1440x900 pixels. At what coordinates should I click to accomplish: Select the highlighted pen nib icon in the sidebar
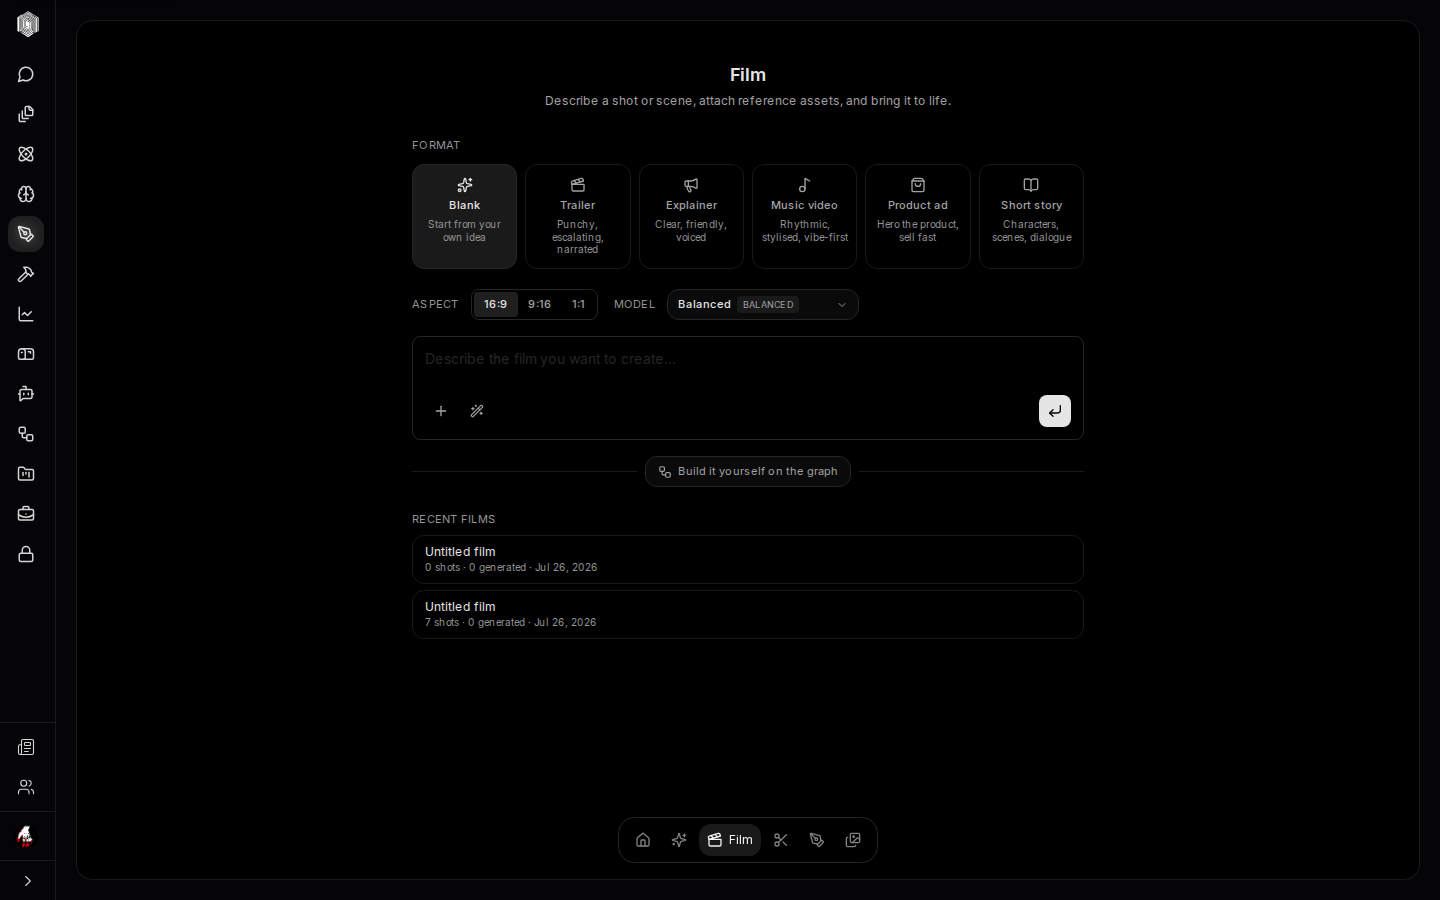pos(26,235)
